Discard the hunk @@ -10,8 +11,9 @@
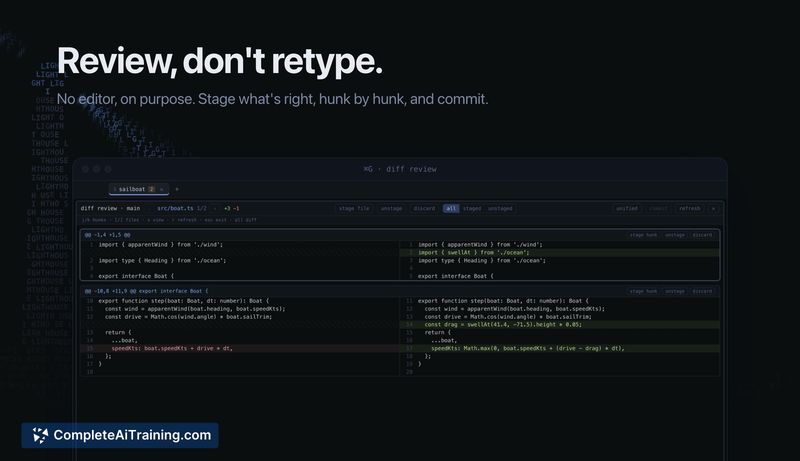This screenshot has height=461, width=800. [702, 291]
